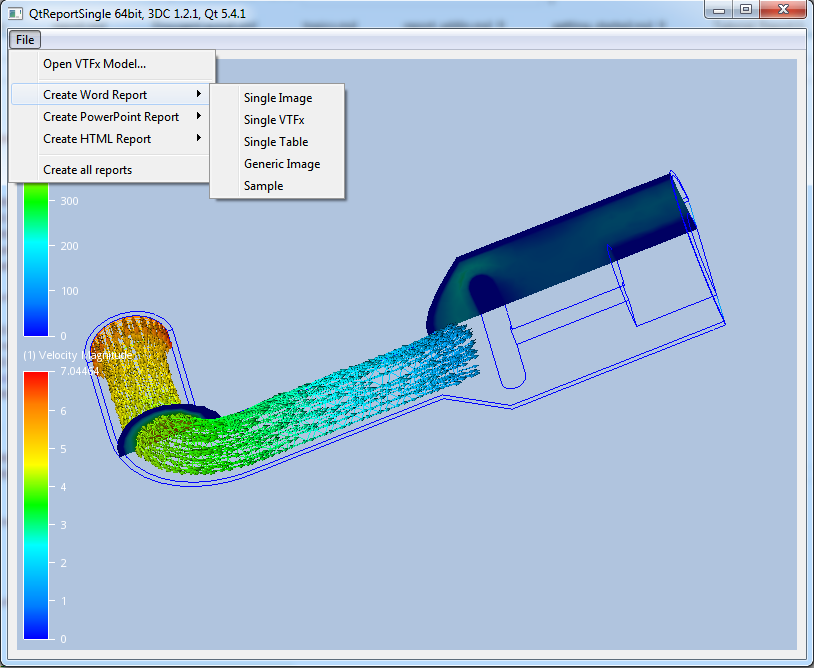Click the File menu
Screen dimensions: 814x668
(x=25, y=40)
